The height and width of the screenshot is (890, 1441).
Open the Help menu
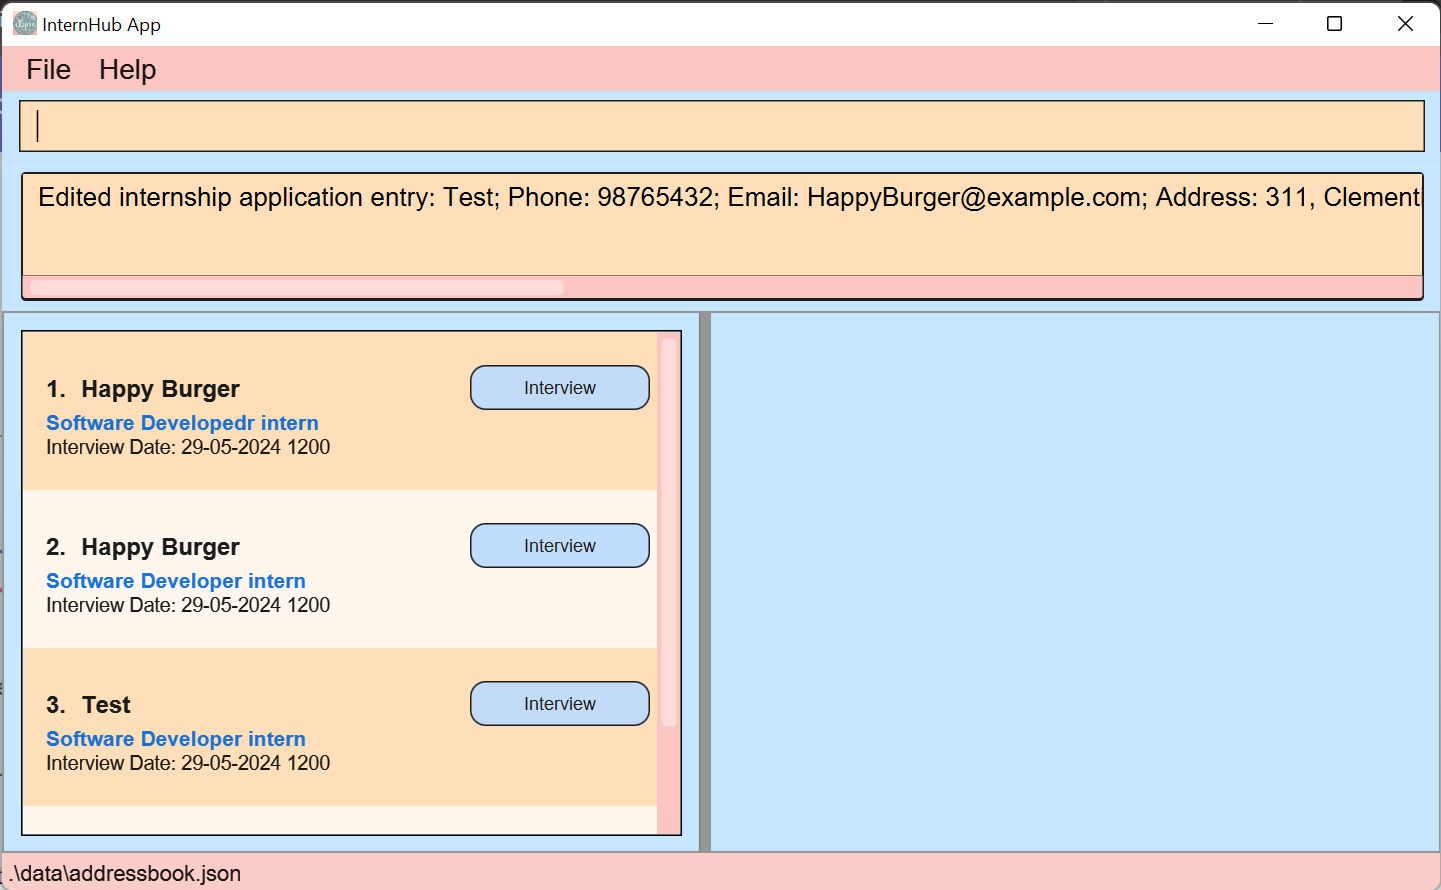click(x=127, y=70)
